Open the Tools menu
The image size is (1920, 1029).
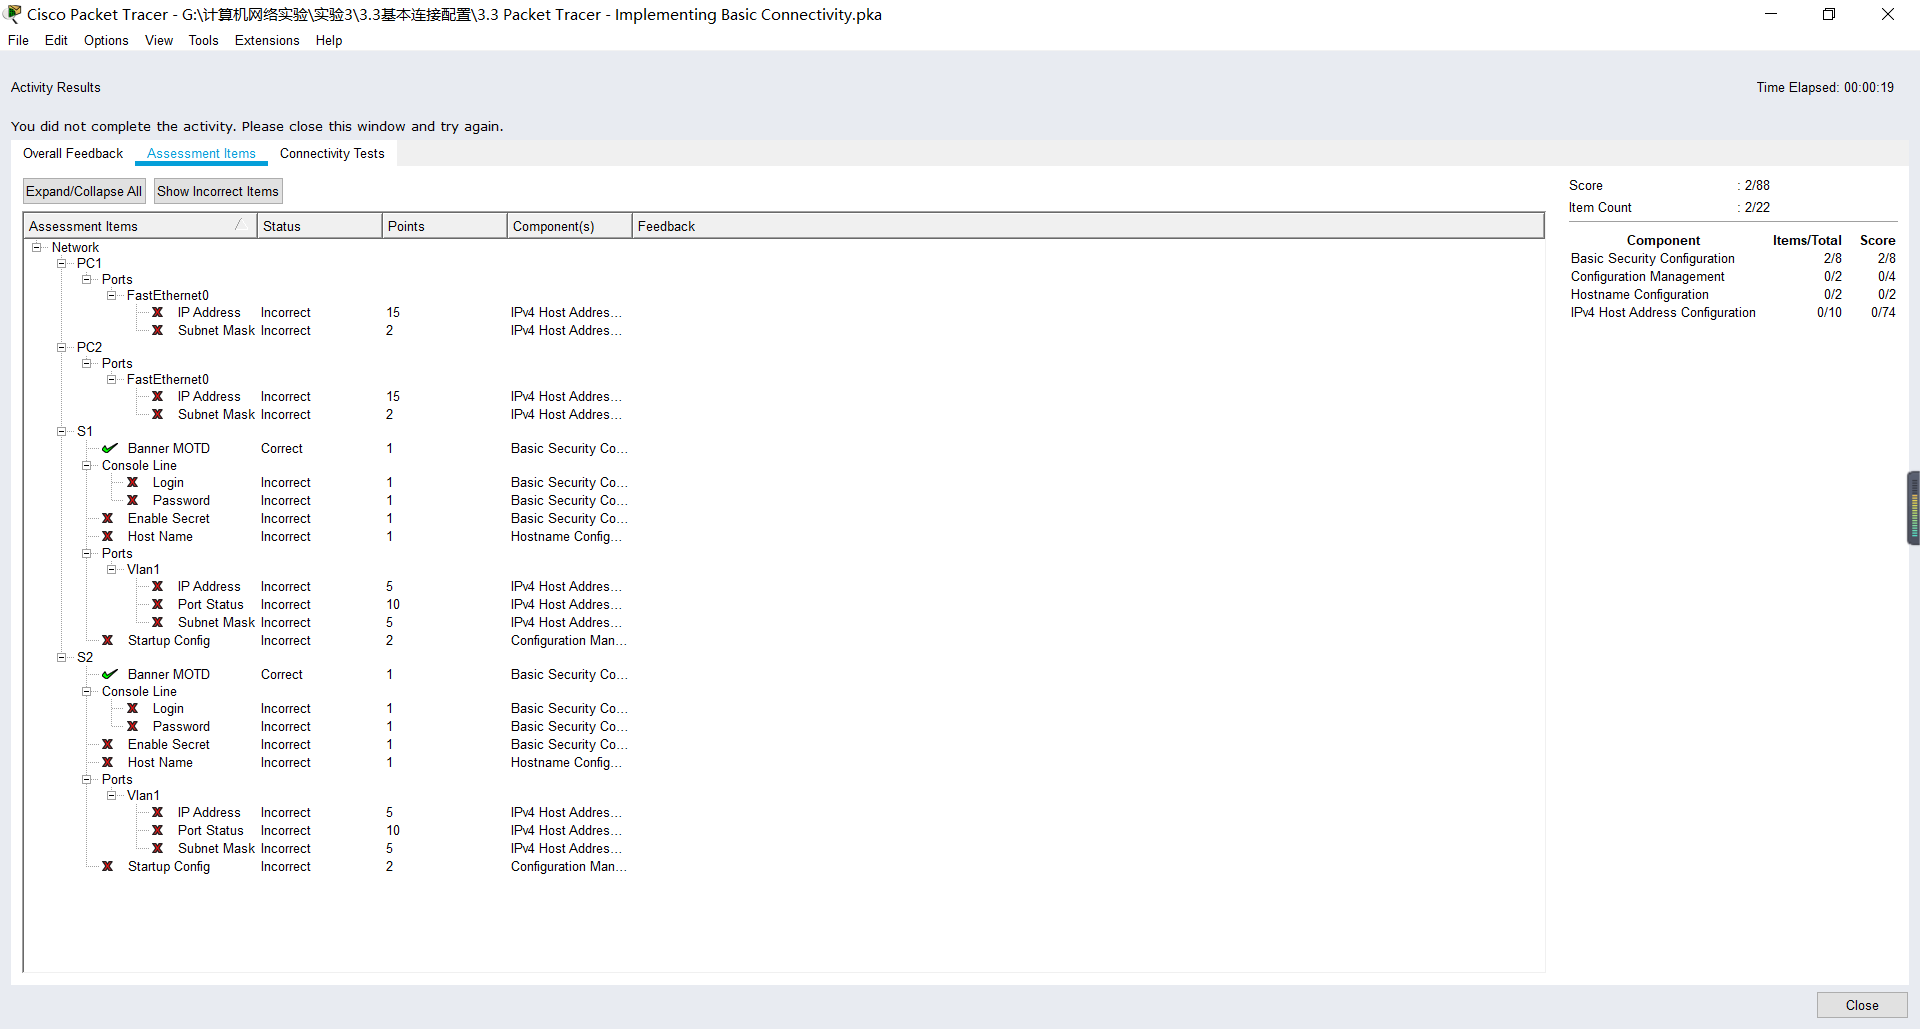point(203,41)
